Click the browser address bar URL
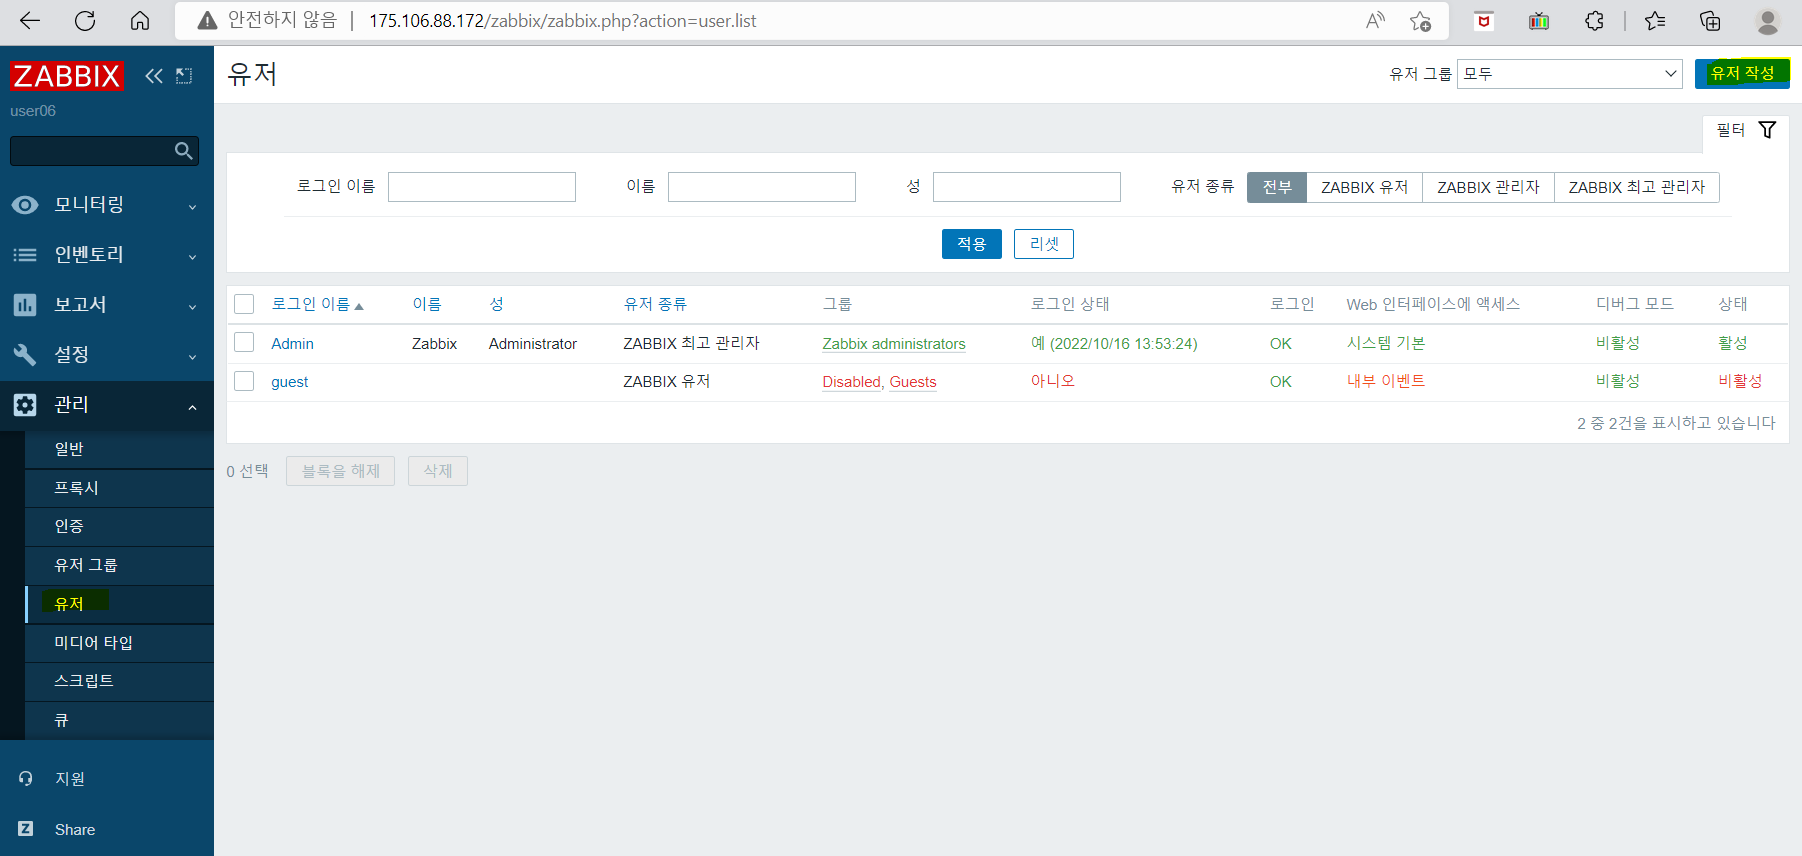1802x856 pixels. click(562, 21)
